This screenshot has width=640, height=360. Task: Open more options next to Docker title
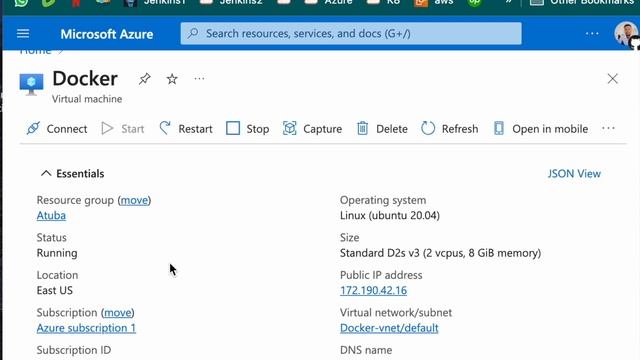coord(199,78)
